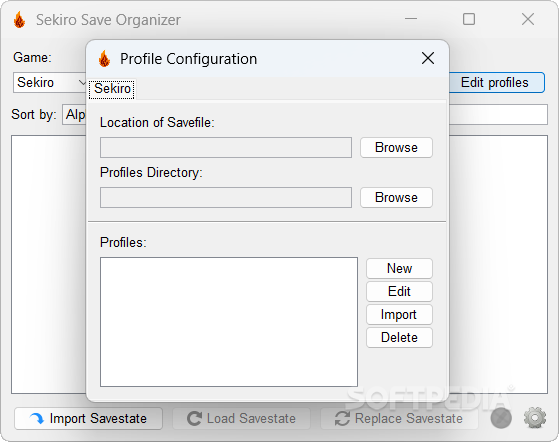Click inside the Profiles list box

click(229, 322)
